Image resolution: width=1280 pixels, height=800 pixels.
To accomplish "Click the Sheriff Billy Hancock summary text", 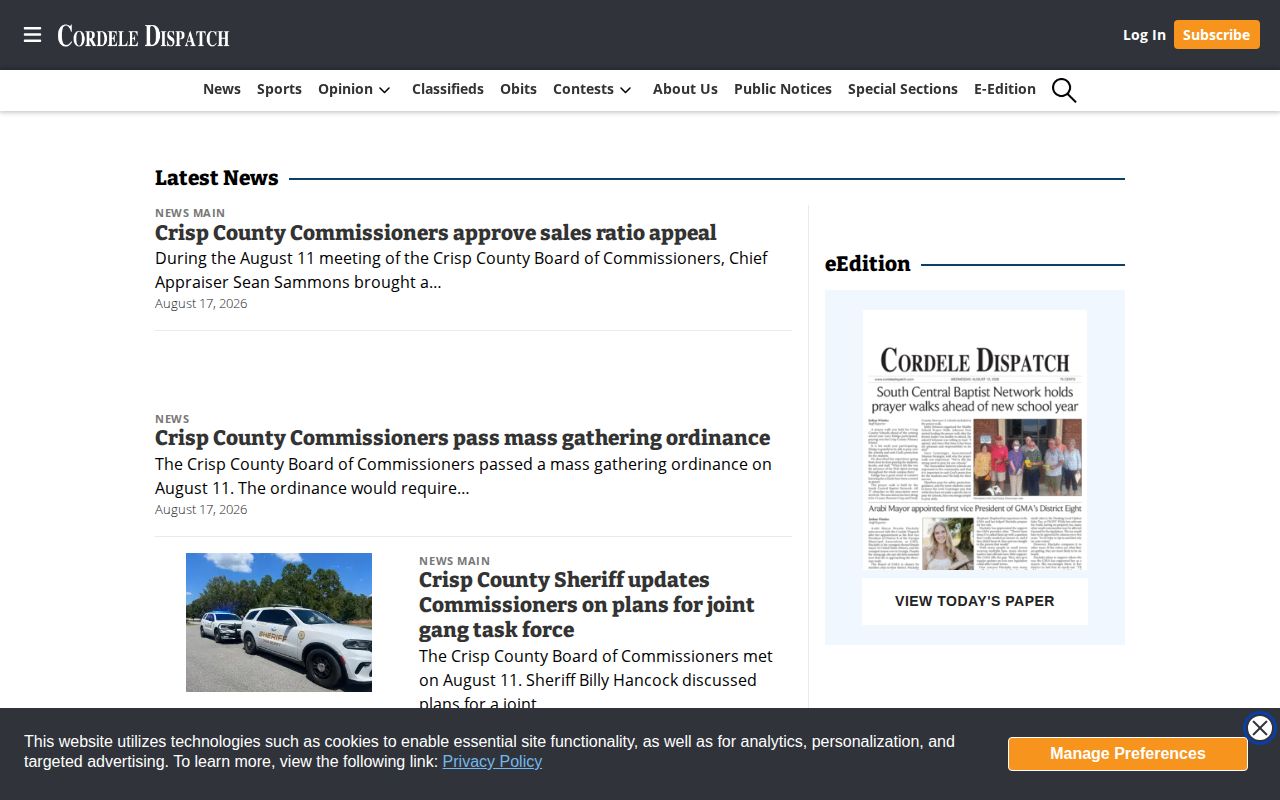I will pyautogui.click(x=596, y=680).
